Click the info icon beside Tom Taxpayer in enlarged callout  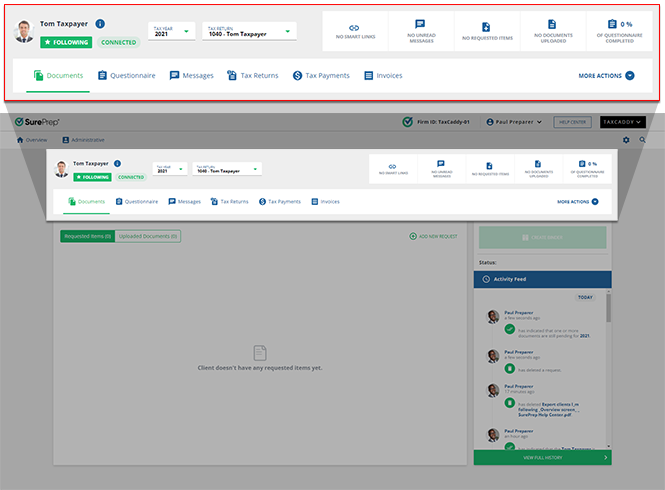(x=100, y=24)
